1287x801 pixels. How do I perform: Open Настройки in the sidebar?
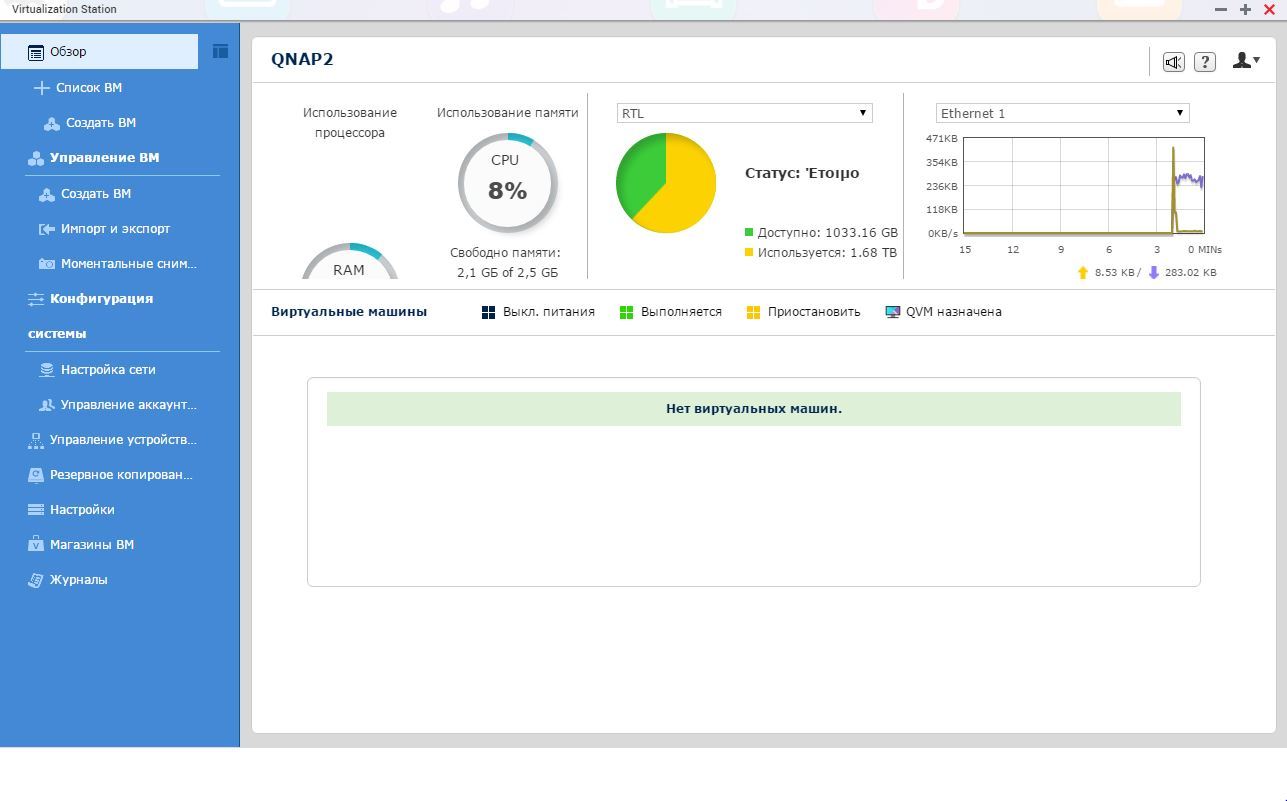point(82,510)
